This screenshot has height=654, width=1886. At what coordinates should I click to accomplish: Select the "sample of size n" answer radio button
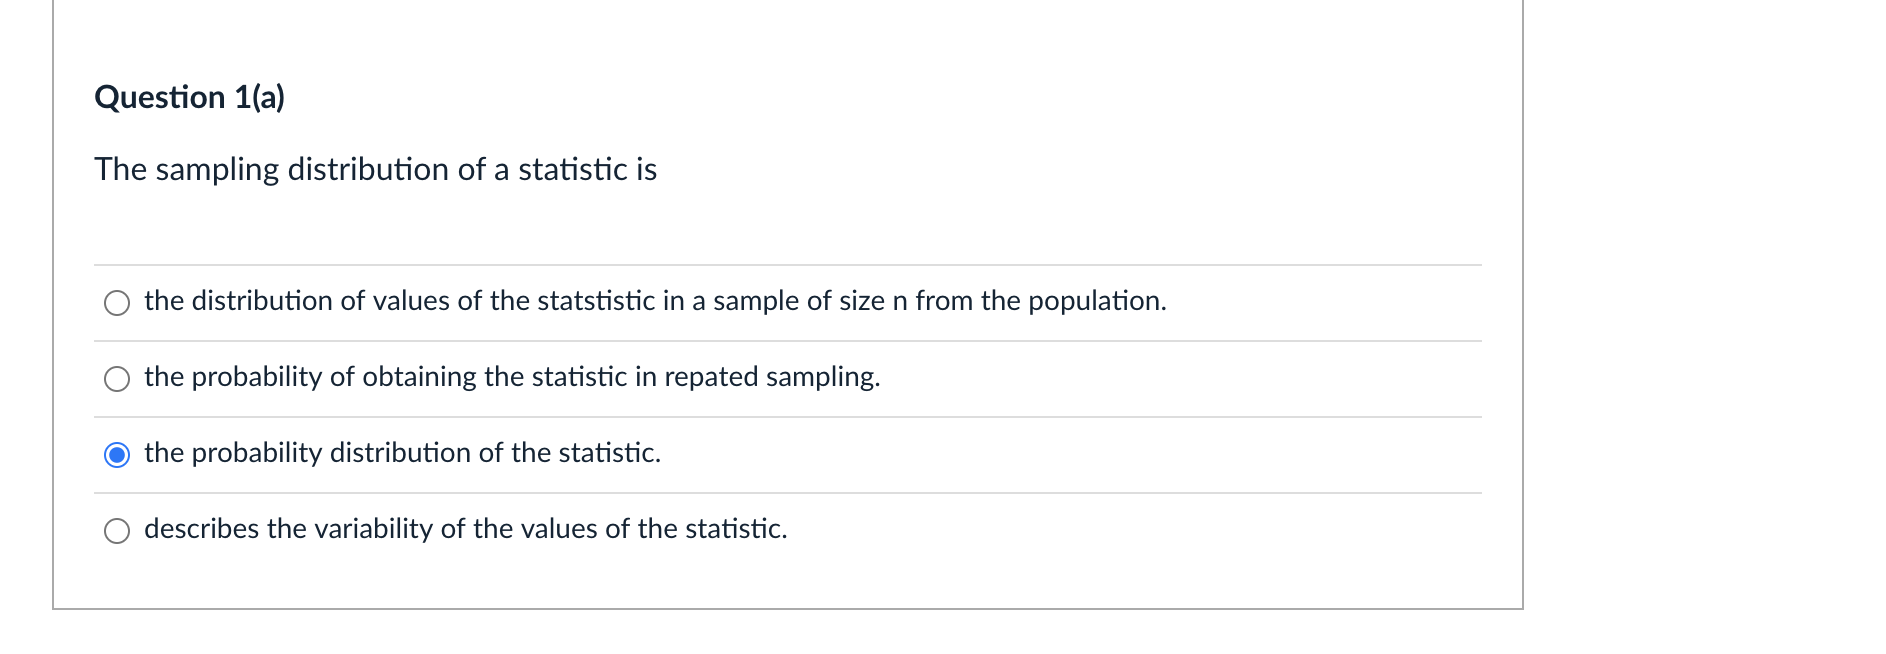[117, 303]
